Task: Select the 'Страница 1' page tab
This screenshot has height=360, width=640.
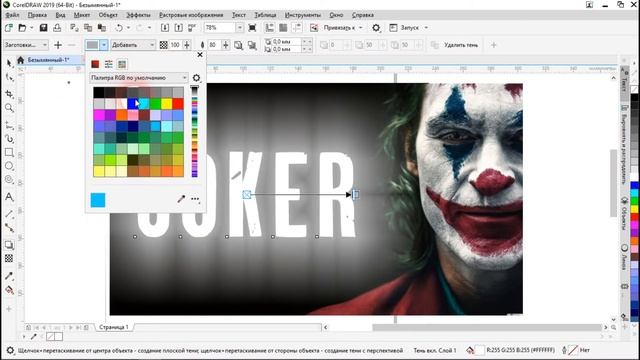Action: pyautogui.click(x=113, y=327)
